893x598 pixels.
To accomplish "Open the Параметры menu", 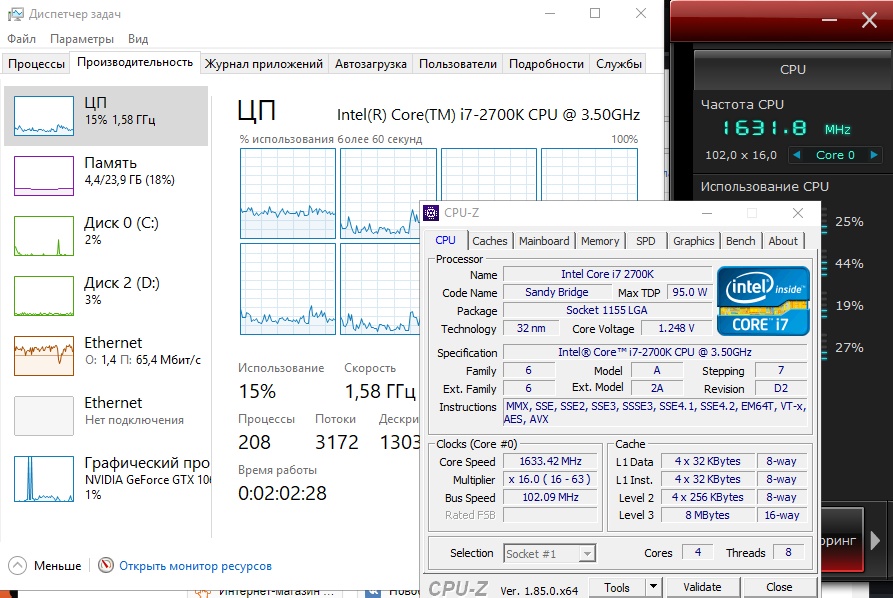I will point(82,39).
